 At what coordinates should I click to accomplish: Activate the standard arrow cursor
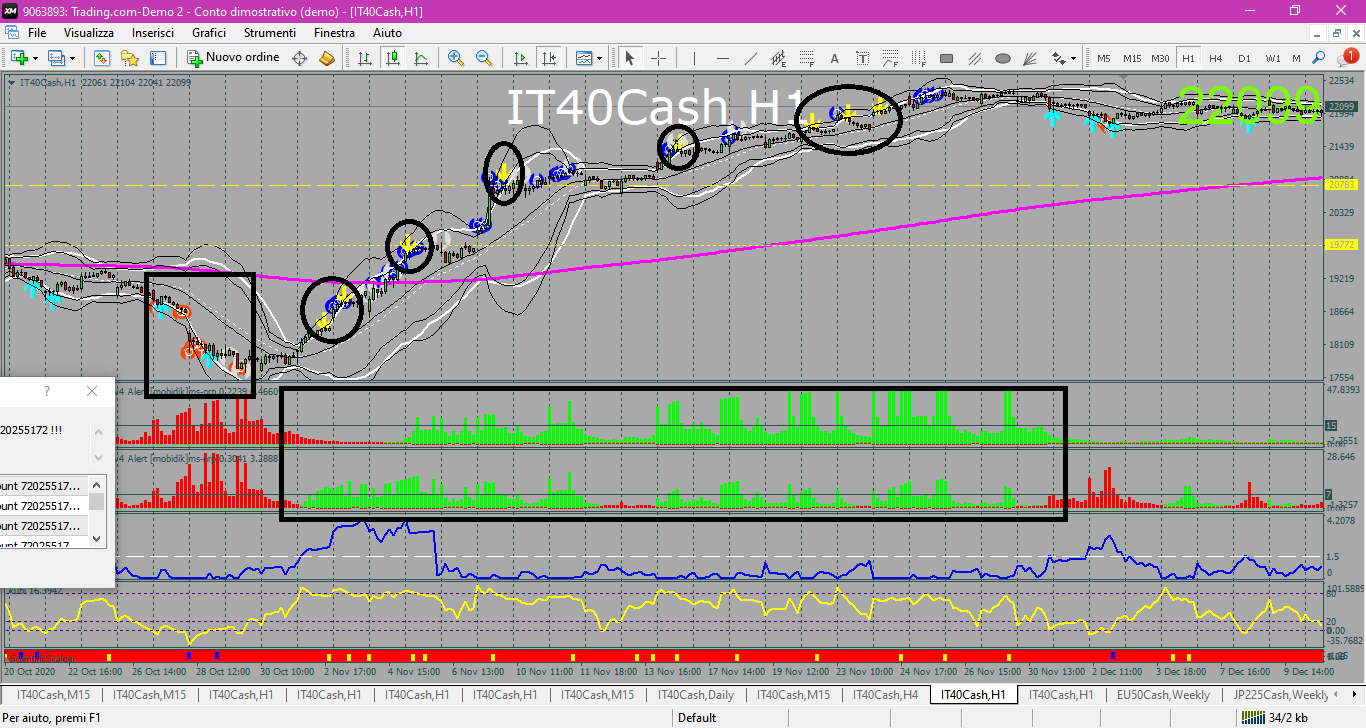pos(629,58)
